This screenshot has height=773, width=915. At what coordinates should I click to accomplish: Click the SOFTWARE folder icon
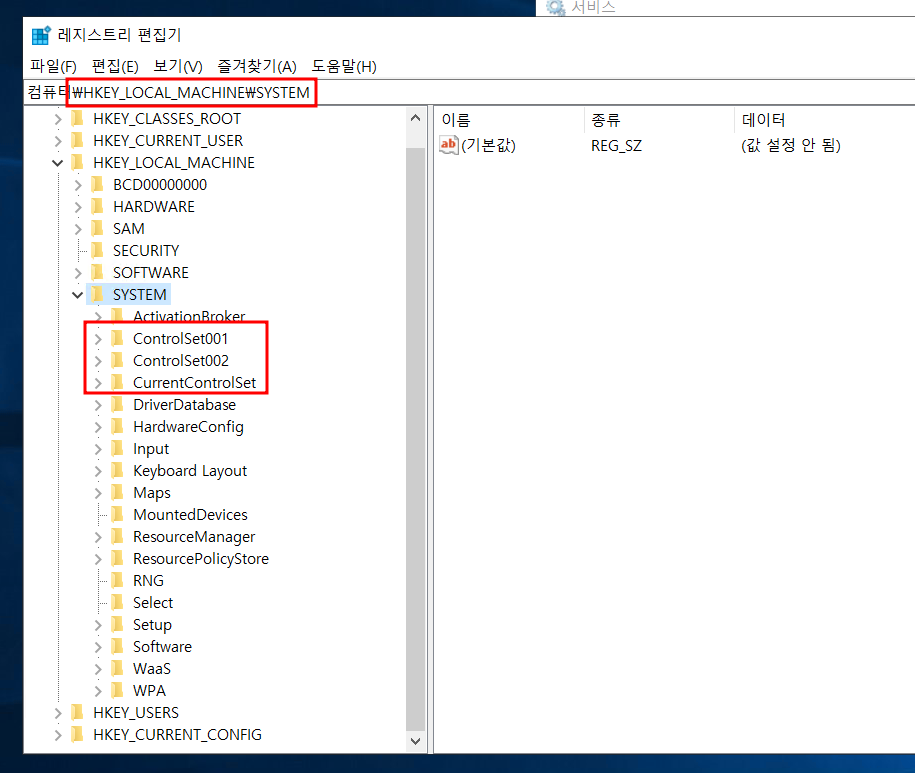point(97,272)
